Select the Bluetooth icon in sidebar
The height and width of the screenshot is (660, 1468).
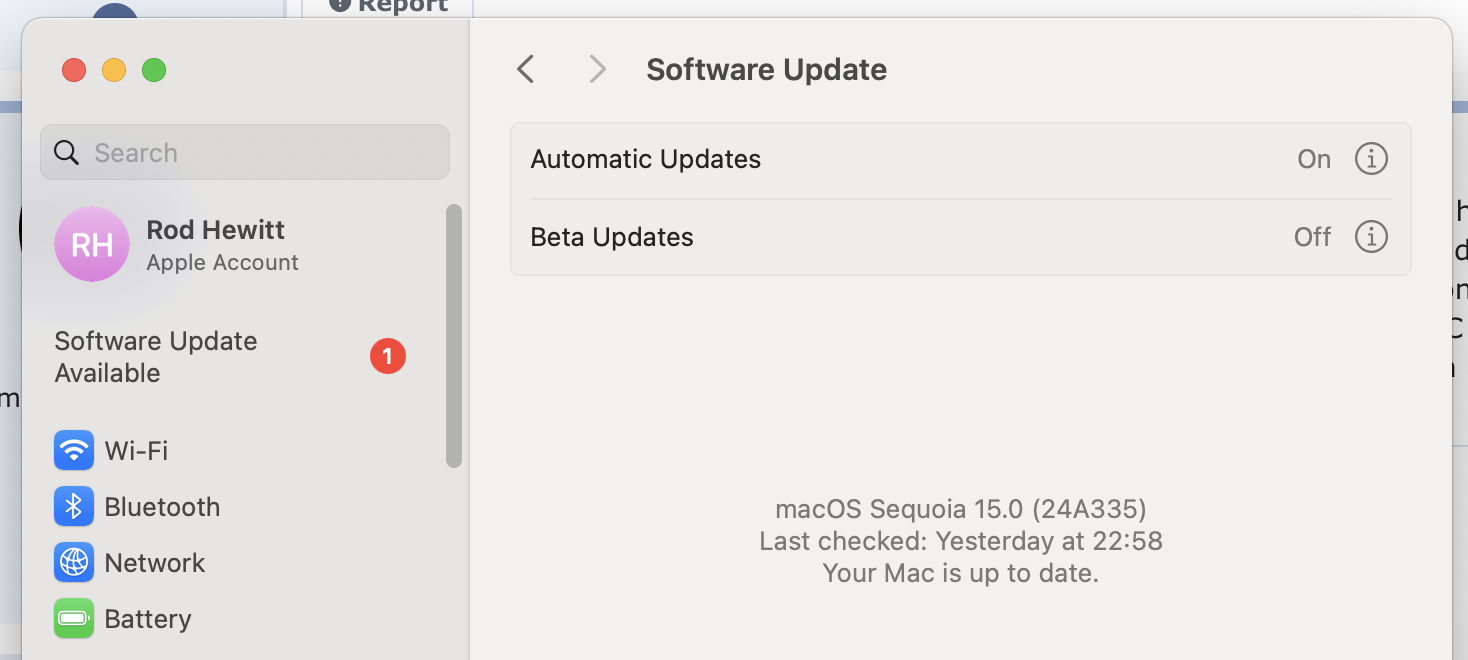(x=73, y=507)
